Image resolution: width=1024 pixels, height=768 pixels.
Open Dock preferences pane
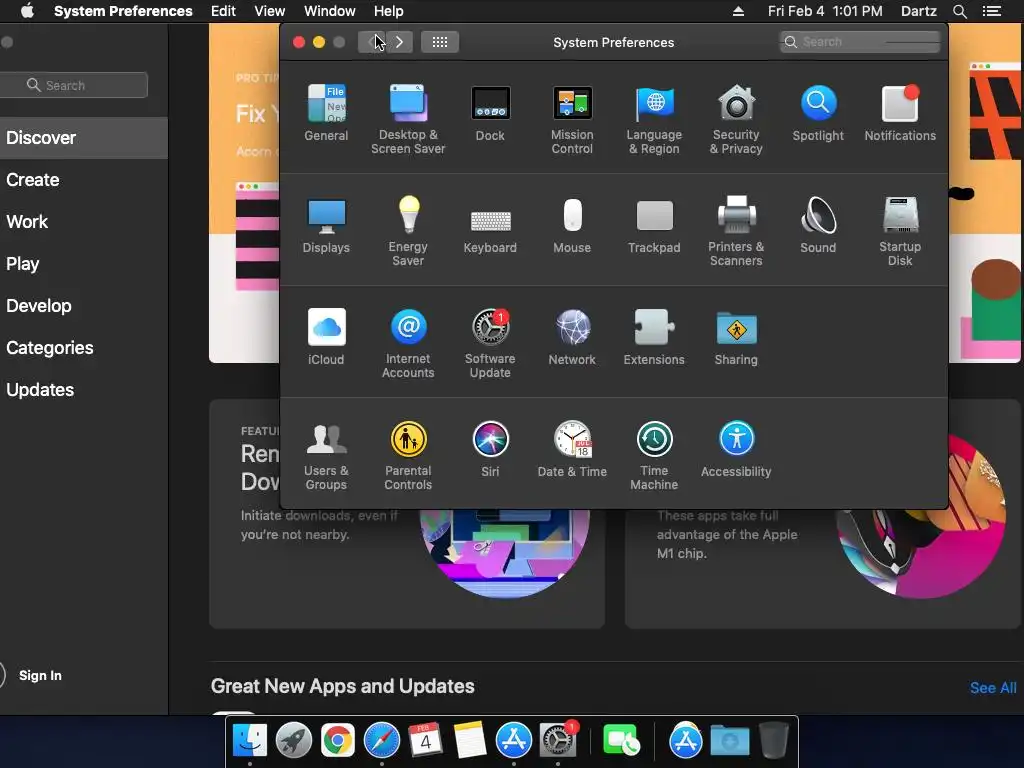pyautogui.click(x=490, y=112)
